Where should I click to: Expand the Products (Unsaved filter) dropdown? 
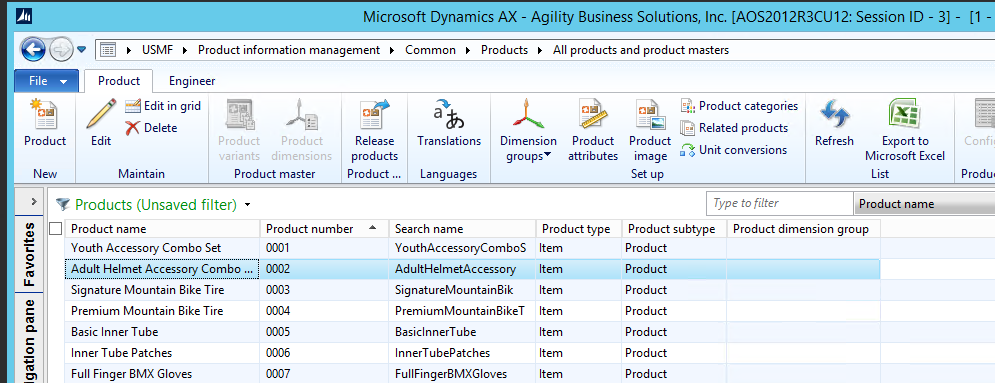coord(247,205)
